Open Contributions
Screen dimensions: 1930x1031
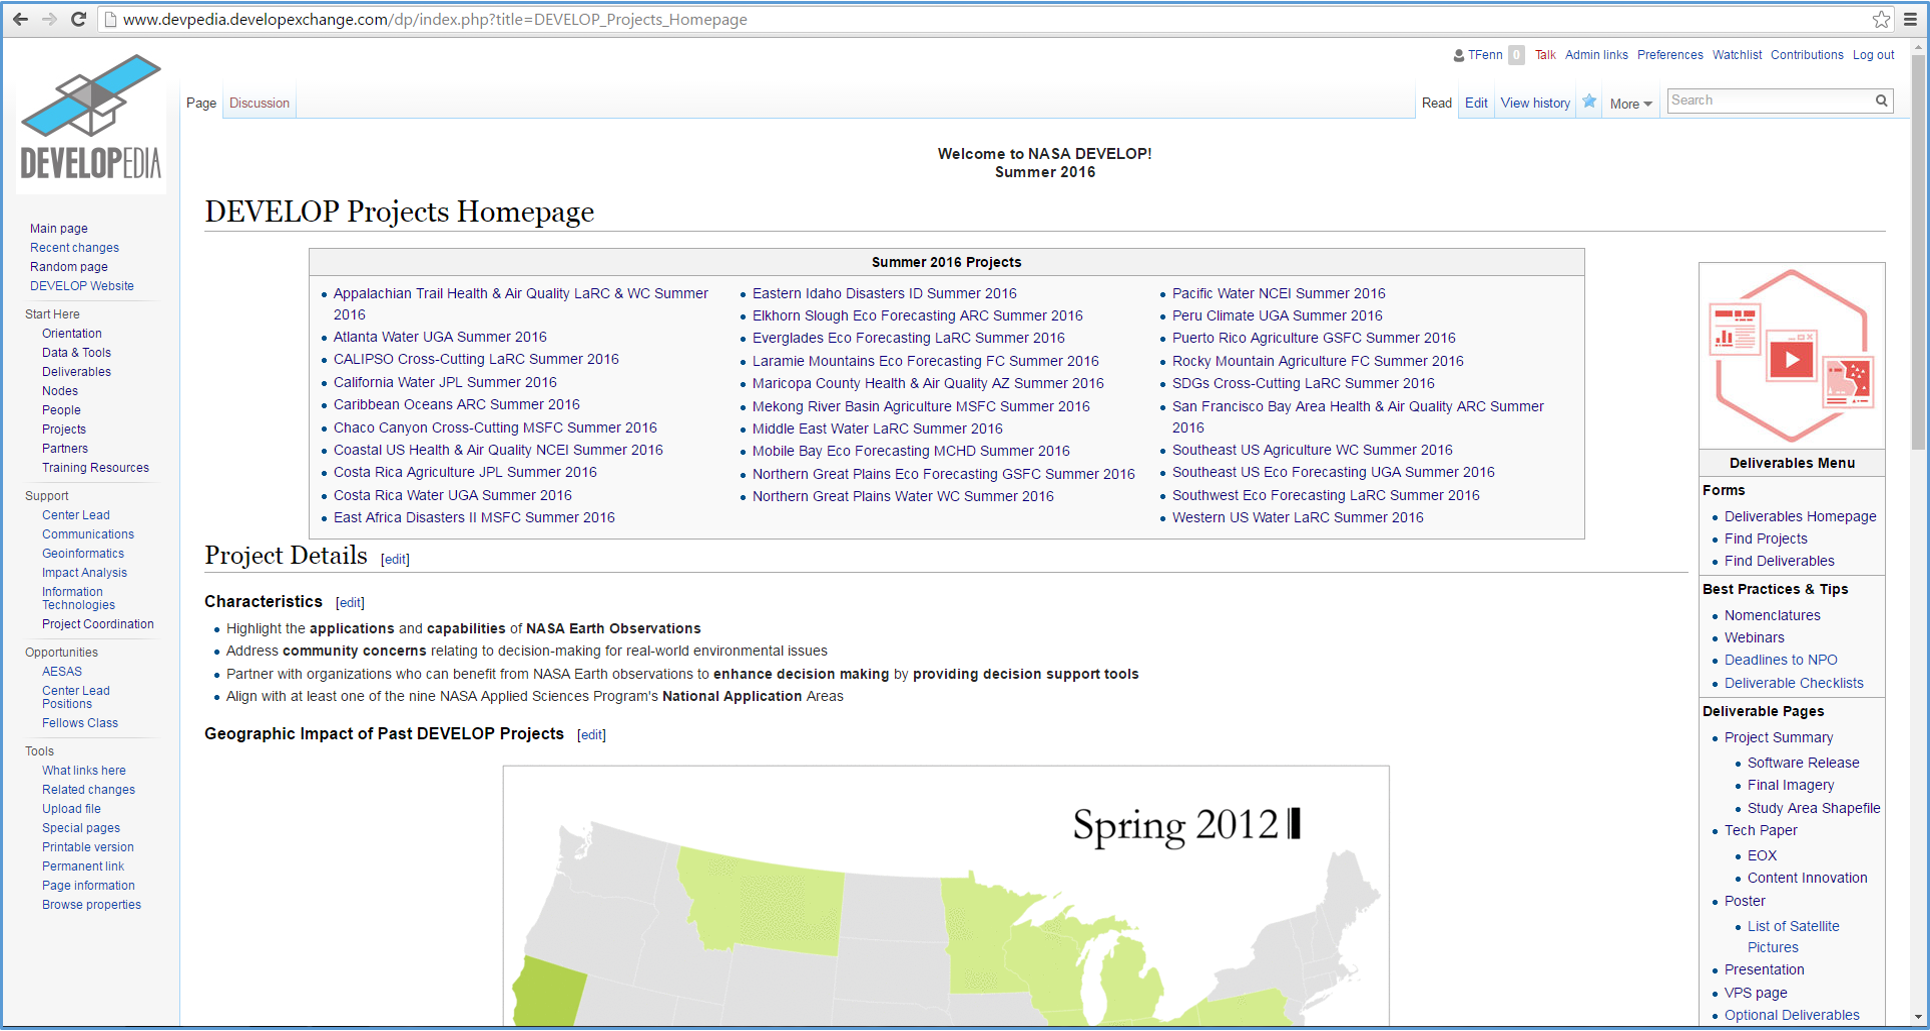click(x=1807, y=55)
